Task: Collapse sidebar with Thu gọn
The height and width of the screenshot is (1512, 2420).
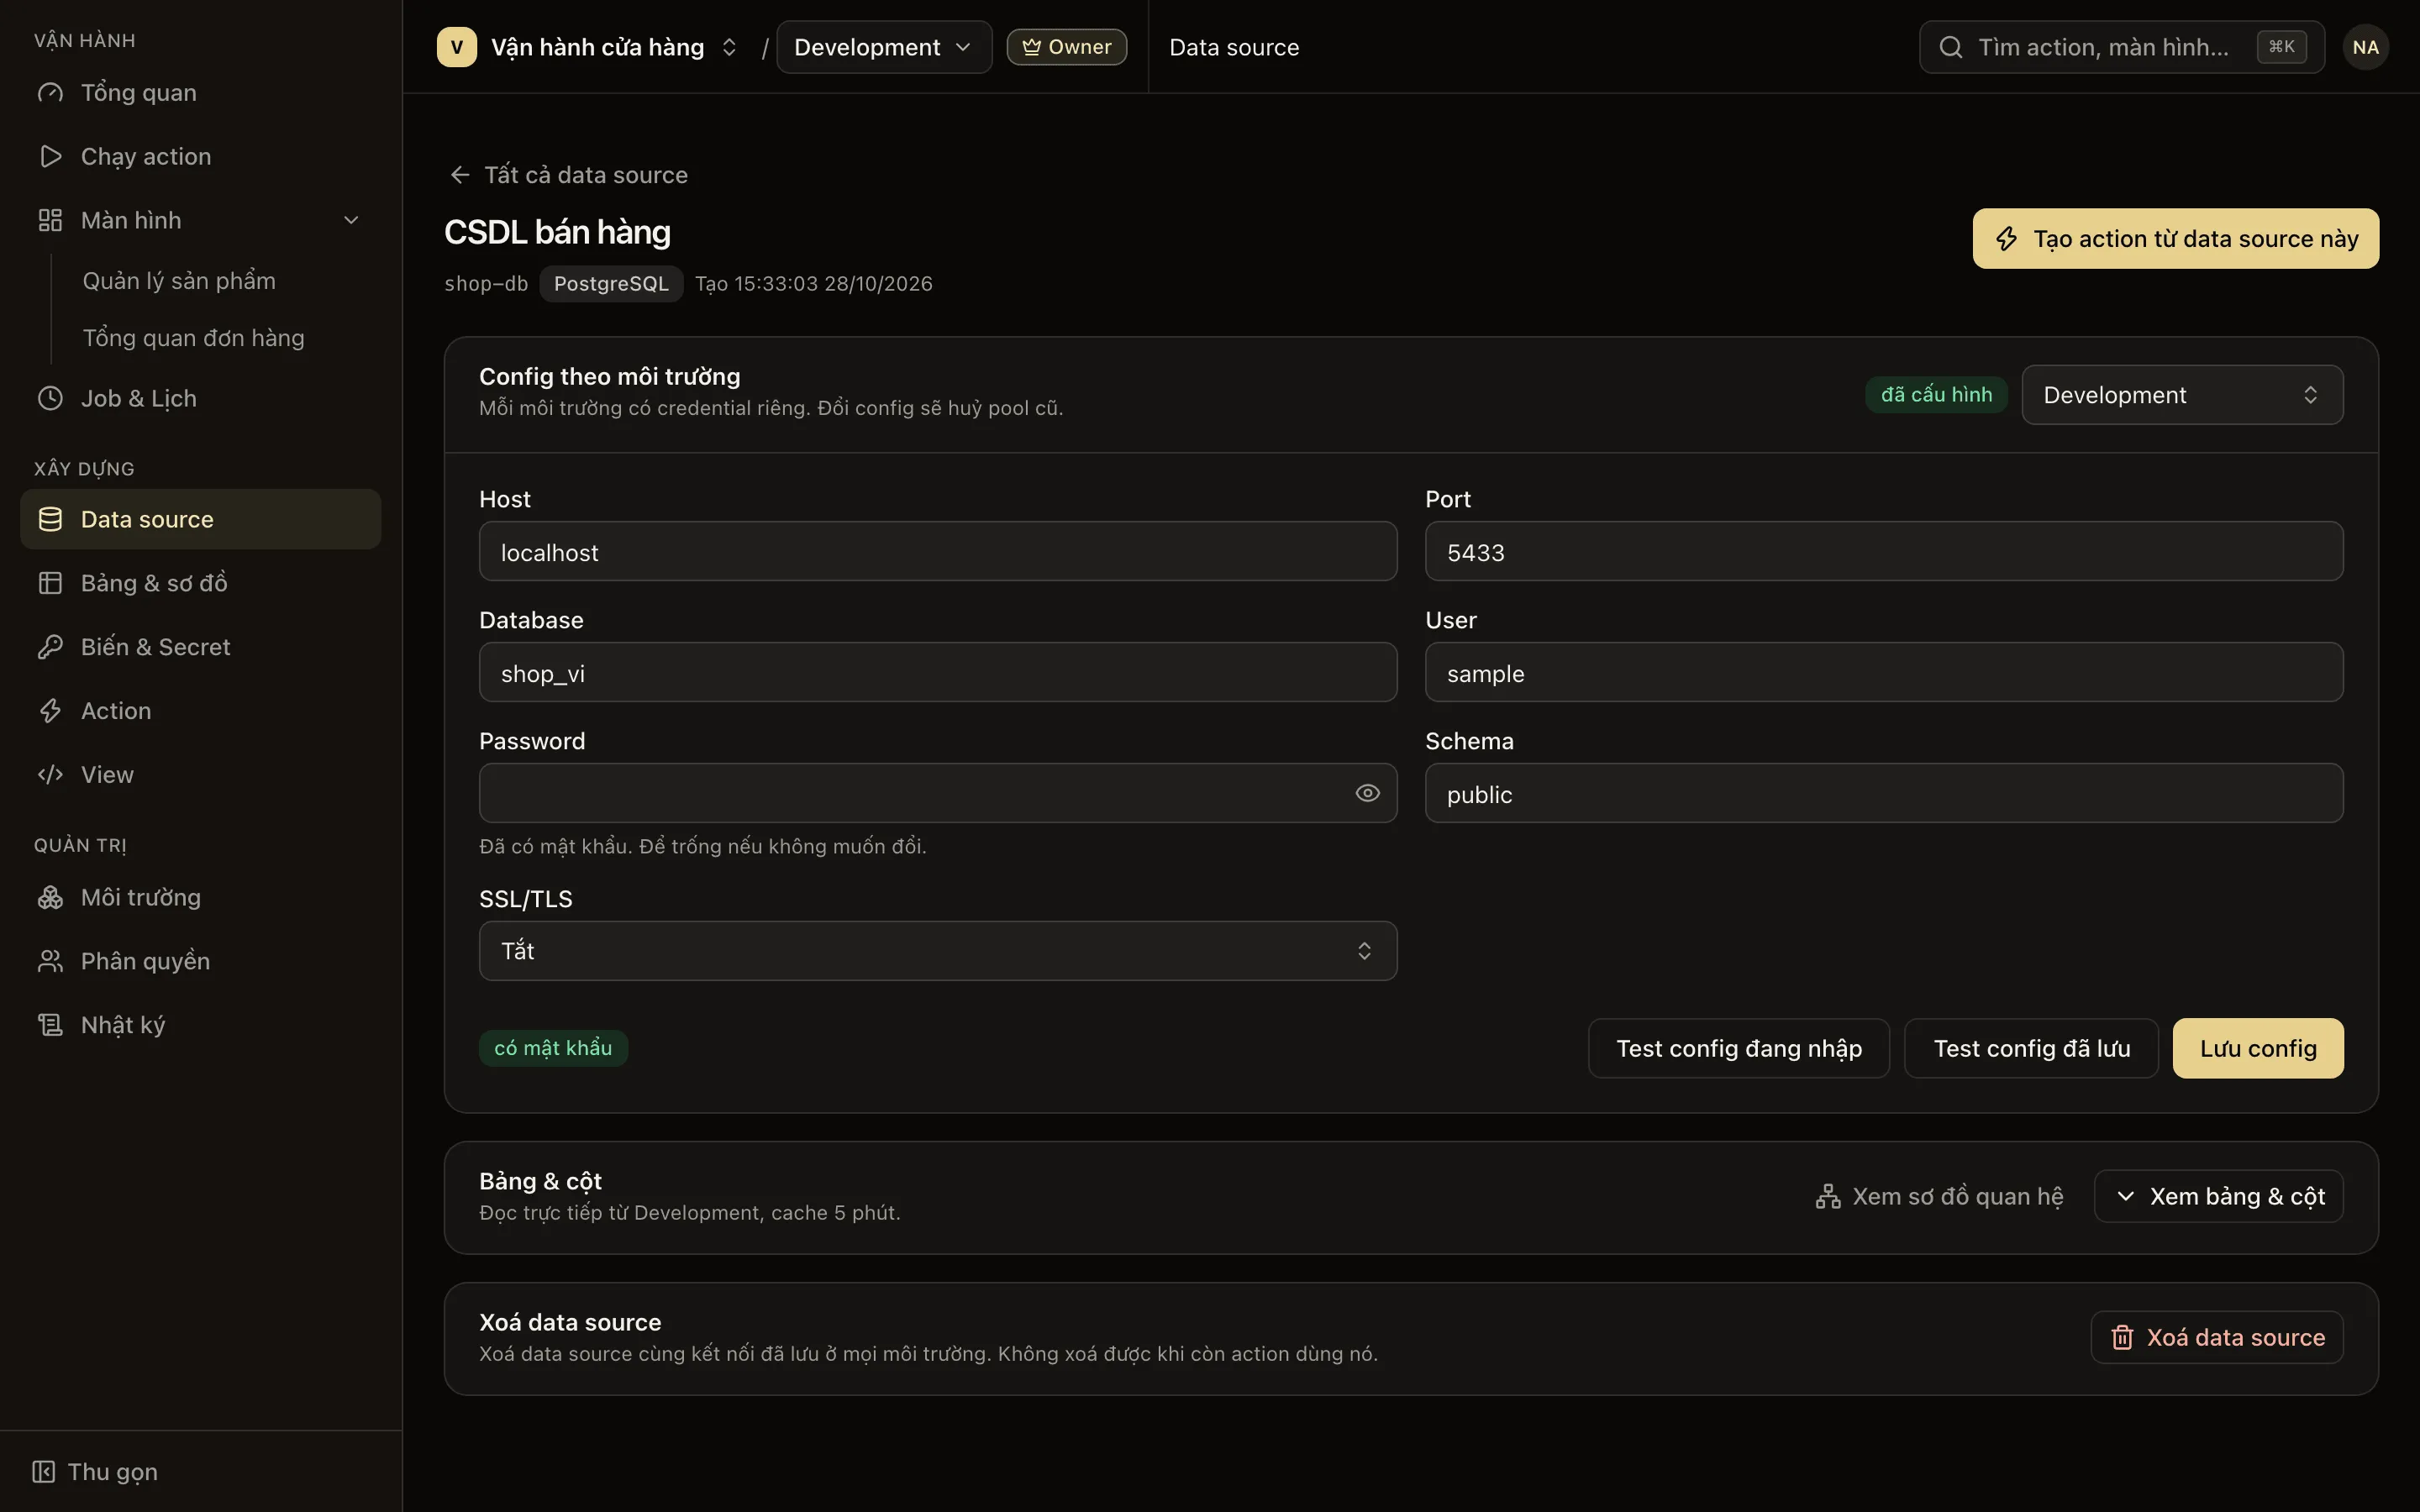Action: pos(96,1472)
